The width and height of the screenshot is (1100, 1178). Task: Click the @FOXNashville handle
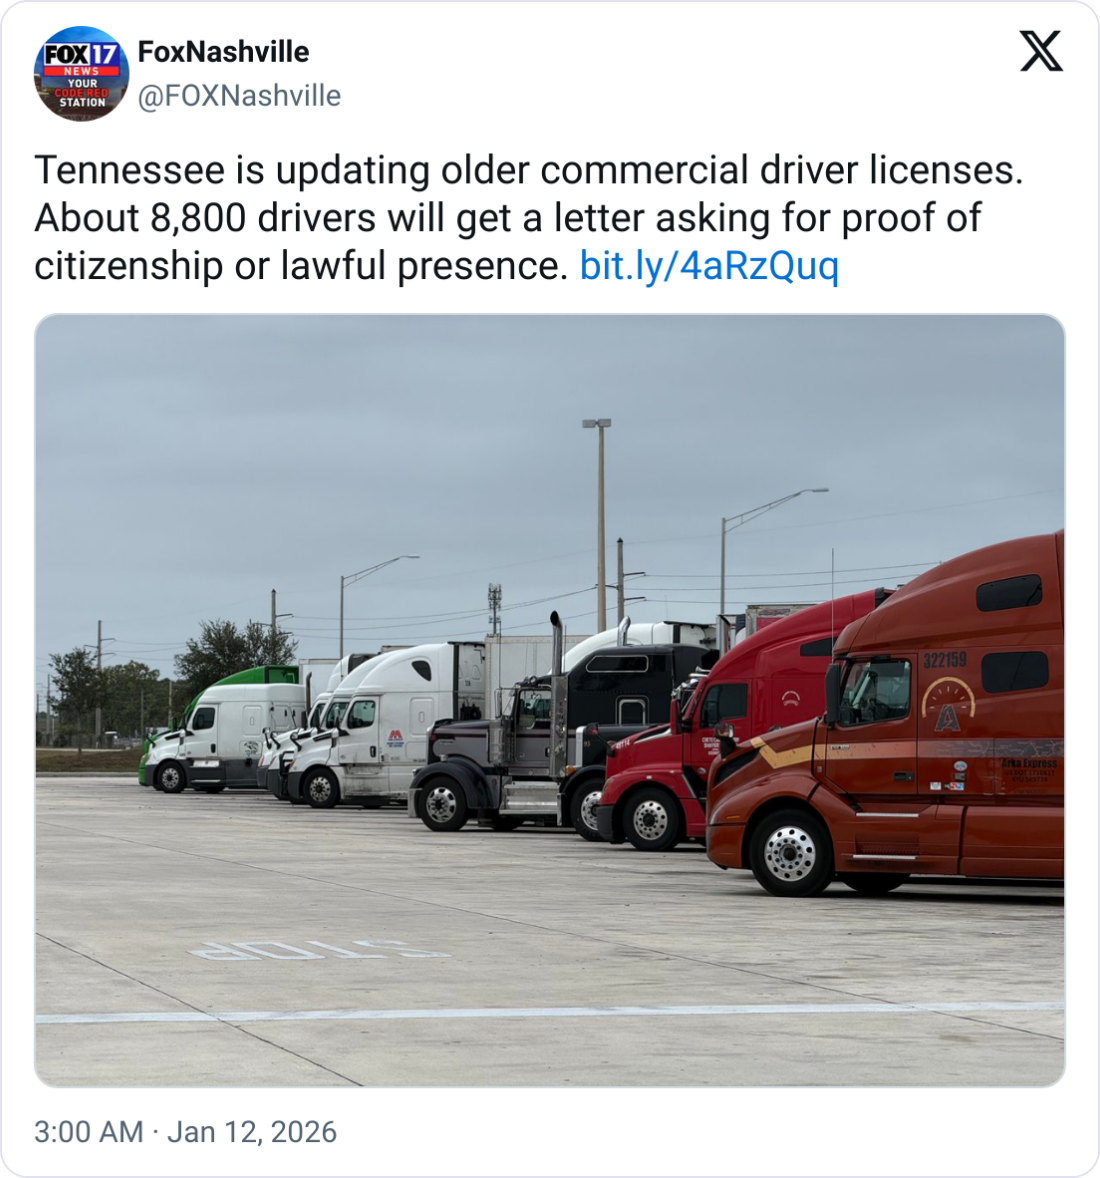[240, 96]
